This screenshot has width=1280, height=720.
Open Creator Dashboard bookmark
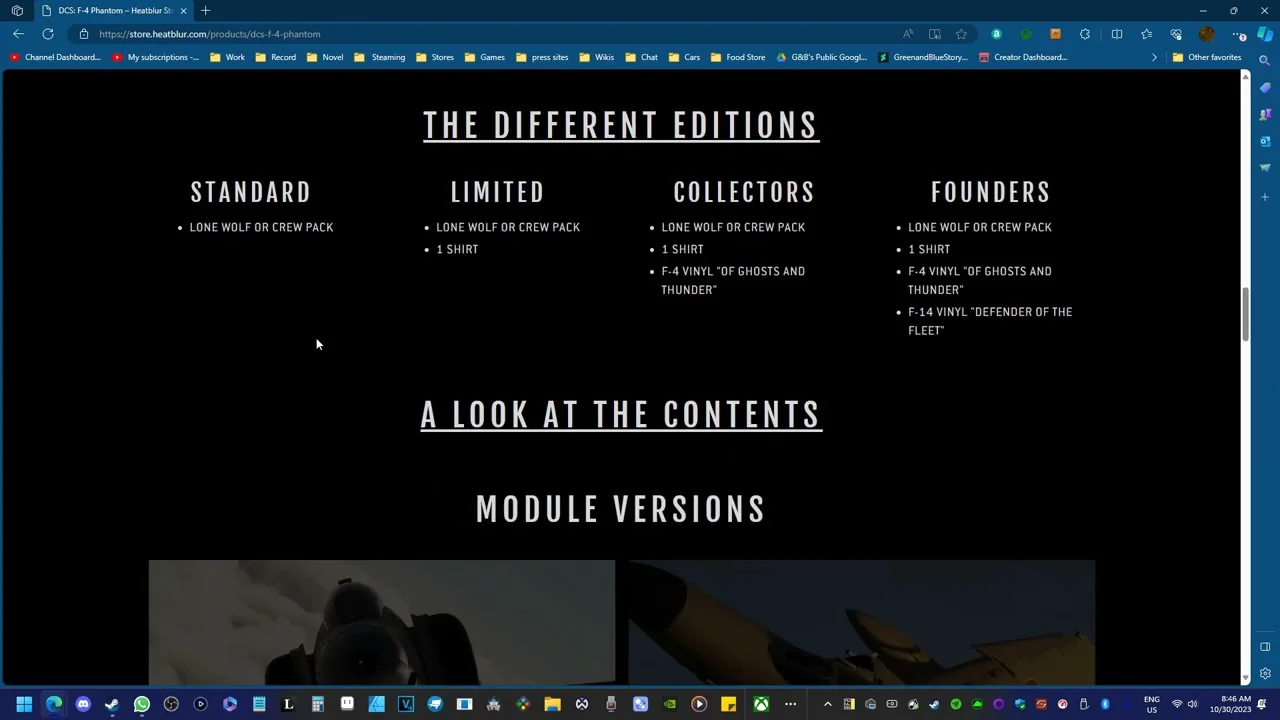[x=1023, y=57]
